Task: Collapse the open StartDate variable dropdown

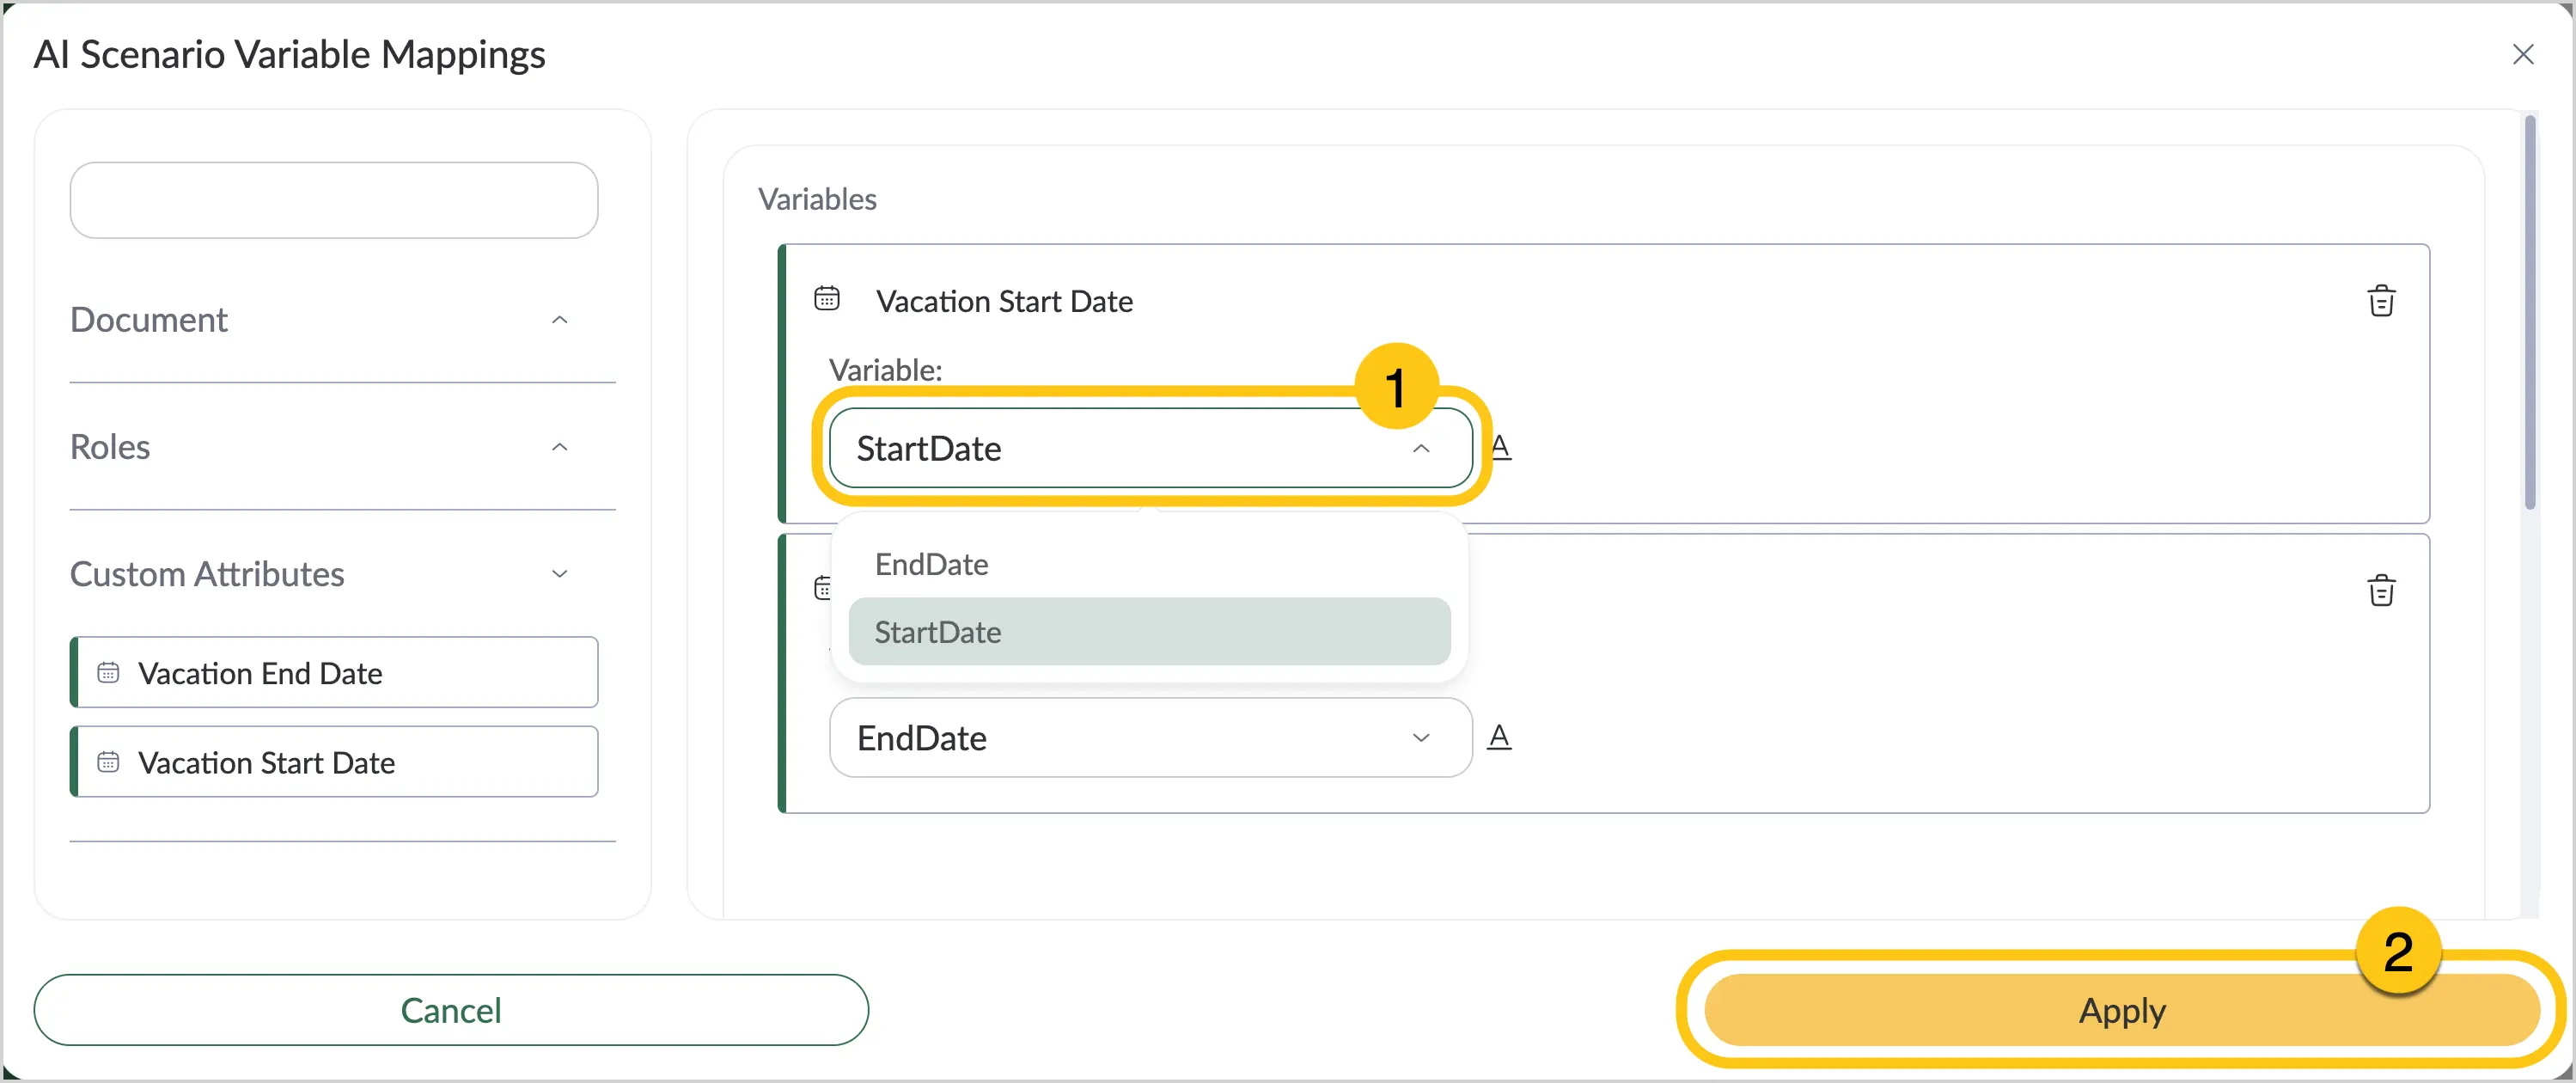Action: pos(1421,448)
